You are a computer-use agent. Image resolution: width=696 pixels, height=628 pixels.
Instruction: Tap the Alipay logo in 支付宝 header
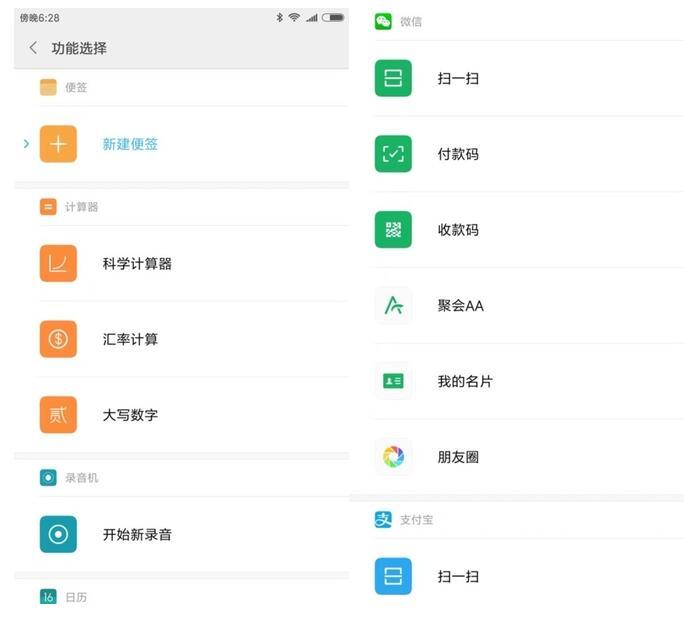coord(383,519)
